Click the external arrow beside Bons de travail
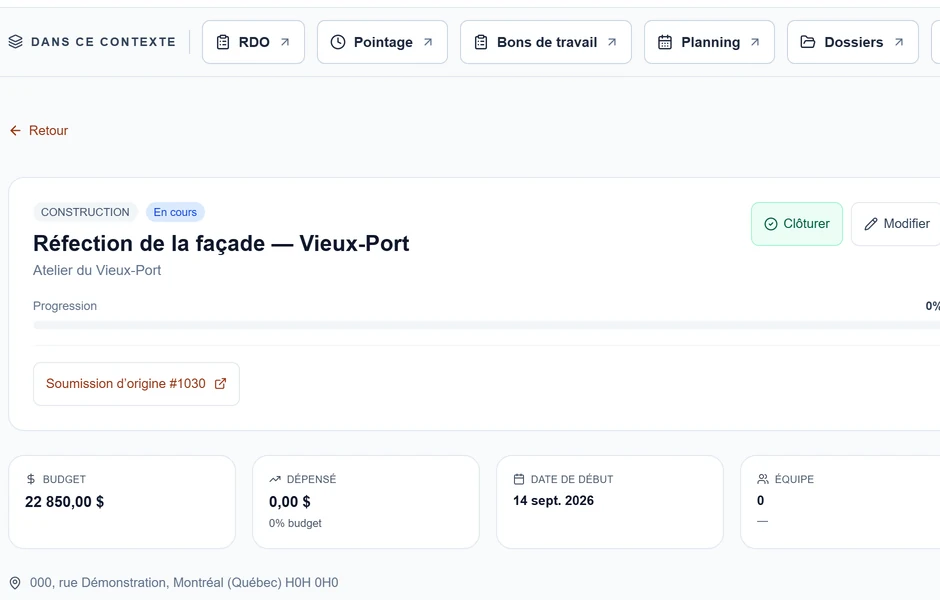The width and height of the screenshot is (940, 600). click(612, 42)
